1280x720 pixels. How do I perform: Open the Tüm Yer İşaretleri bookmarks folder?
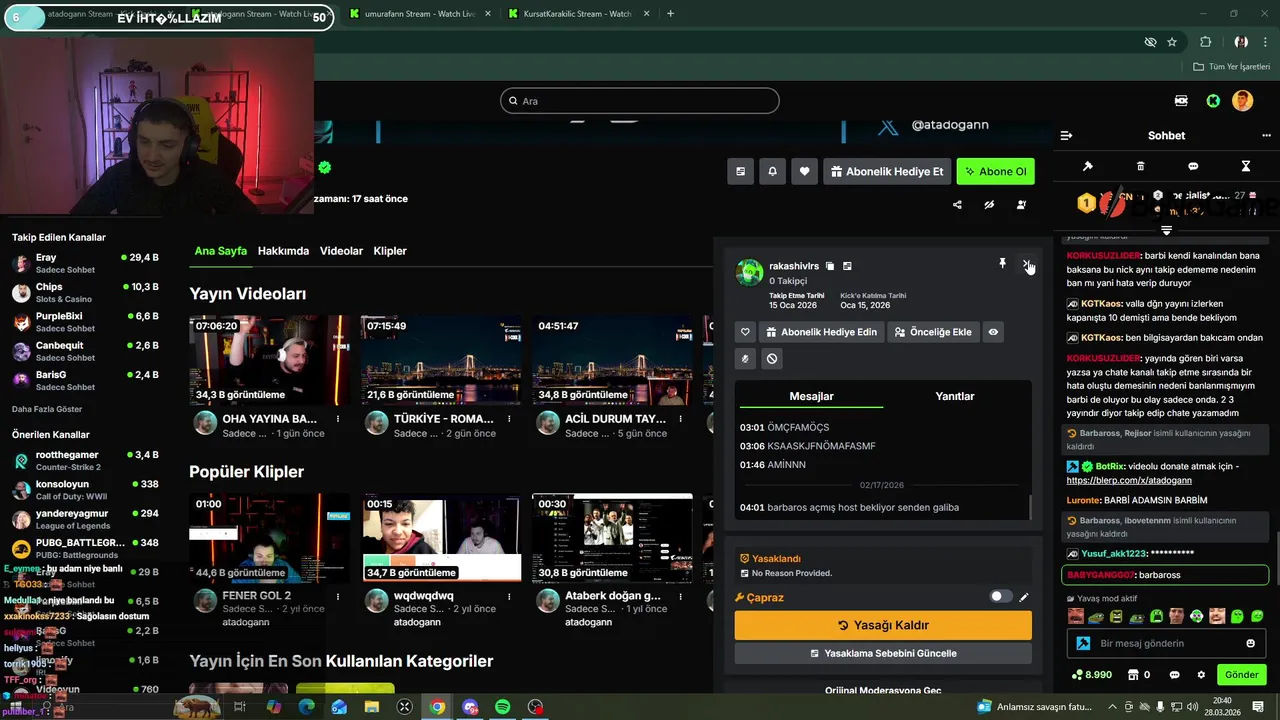(1231, 67)
